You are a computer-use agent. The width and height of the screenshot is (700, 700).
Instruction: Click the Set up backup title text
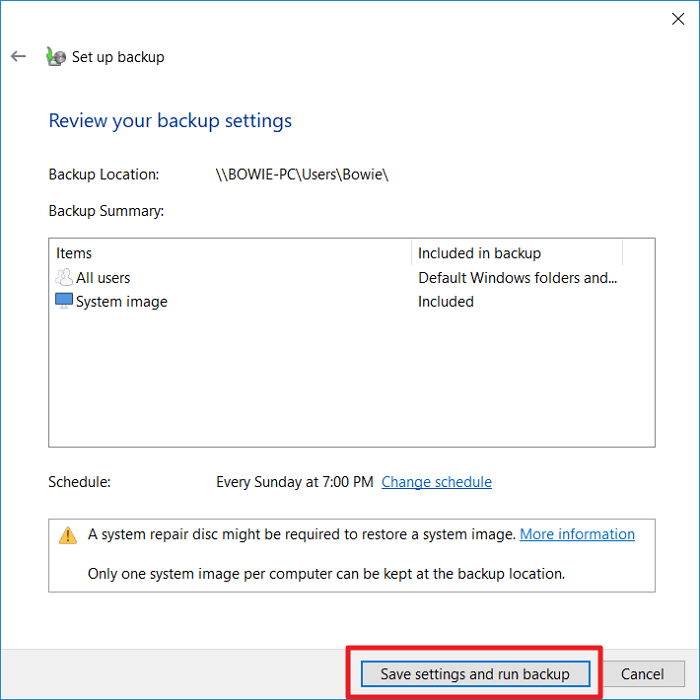(118, 57)
